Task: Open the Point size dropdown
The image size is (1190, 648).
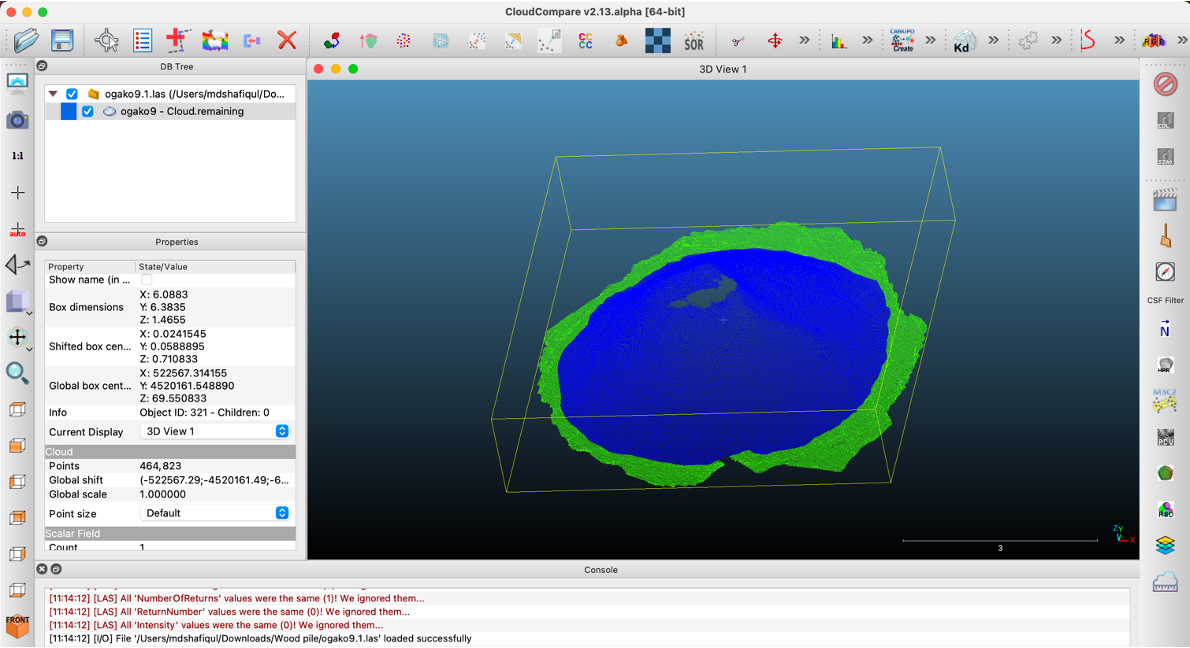Action: 214,513
